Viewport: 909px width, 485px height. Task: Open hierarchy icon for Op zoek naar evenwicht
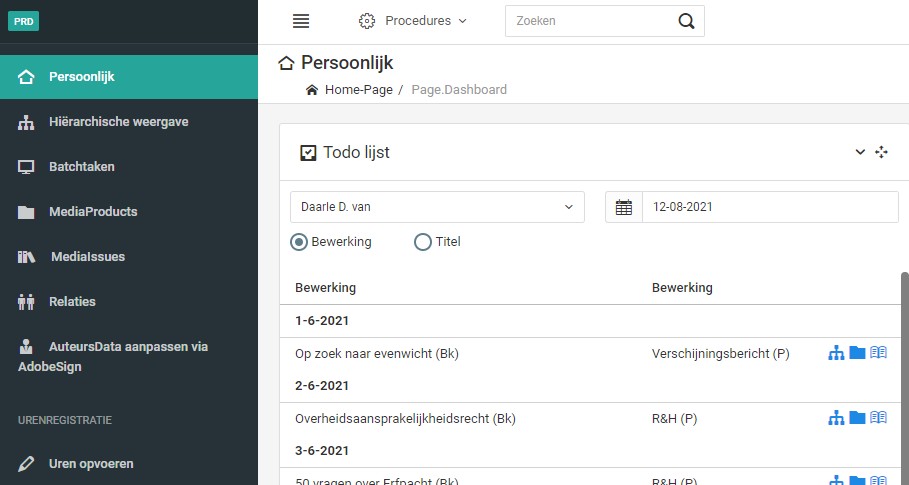837,353
